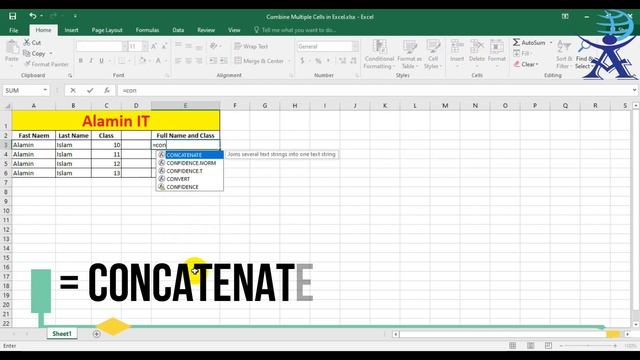Image resolution: width=640 pixels, height=360 pixels.
Task: Open the Data tab
Action: 178,30
